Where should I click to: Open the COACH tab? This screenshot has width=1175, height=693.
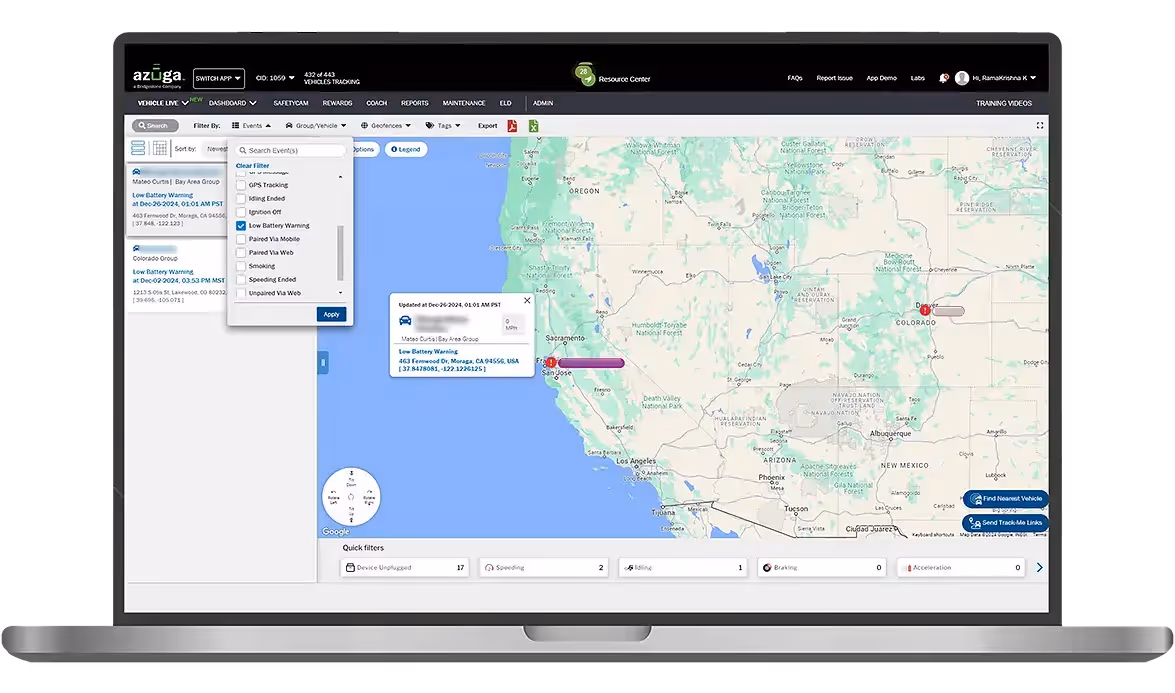[376, 103]
